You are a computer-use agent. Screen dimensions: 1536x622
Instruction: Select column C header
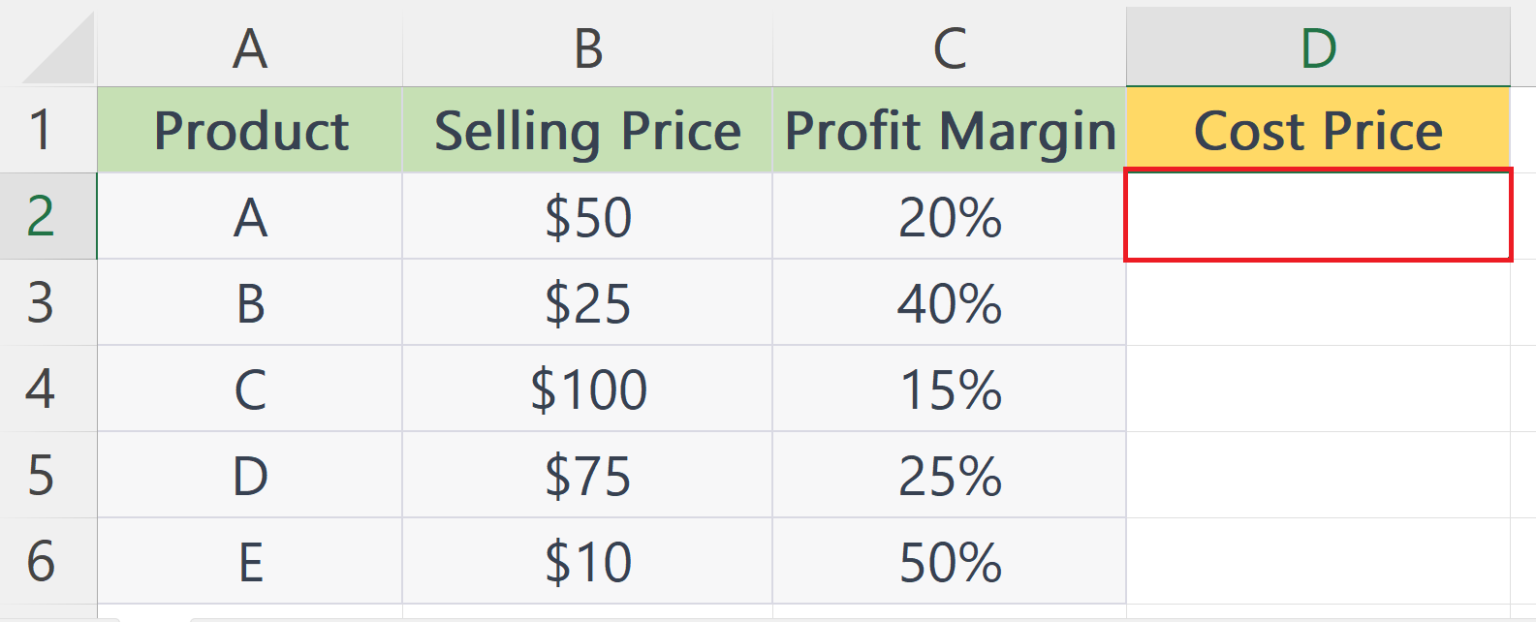coord(949,47)
